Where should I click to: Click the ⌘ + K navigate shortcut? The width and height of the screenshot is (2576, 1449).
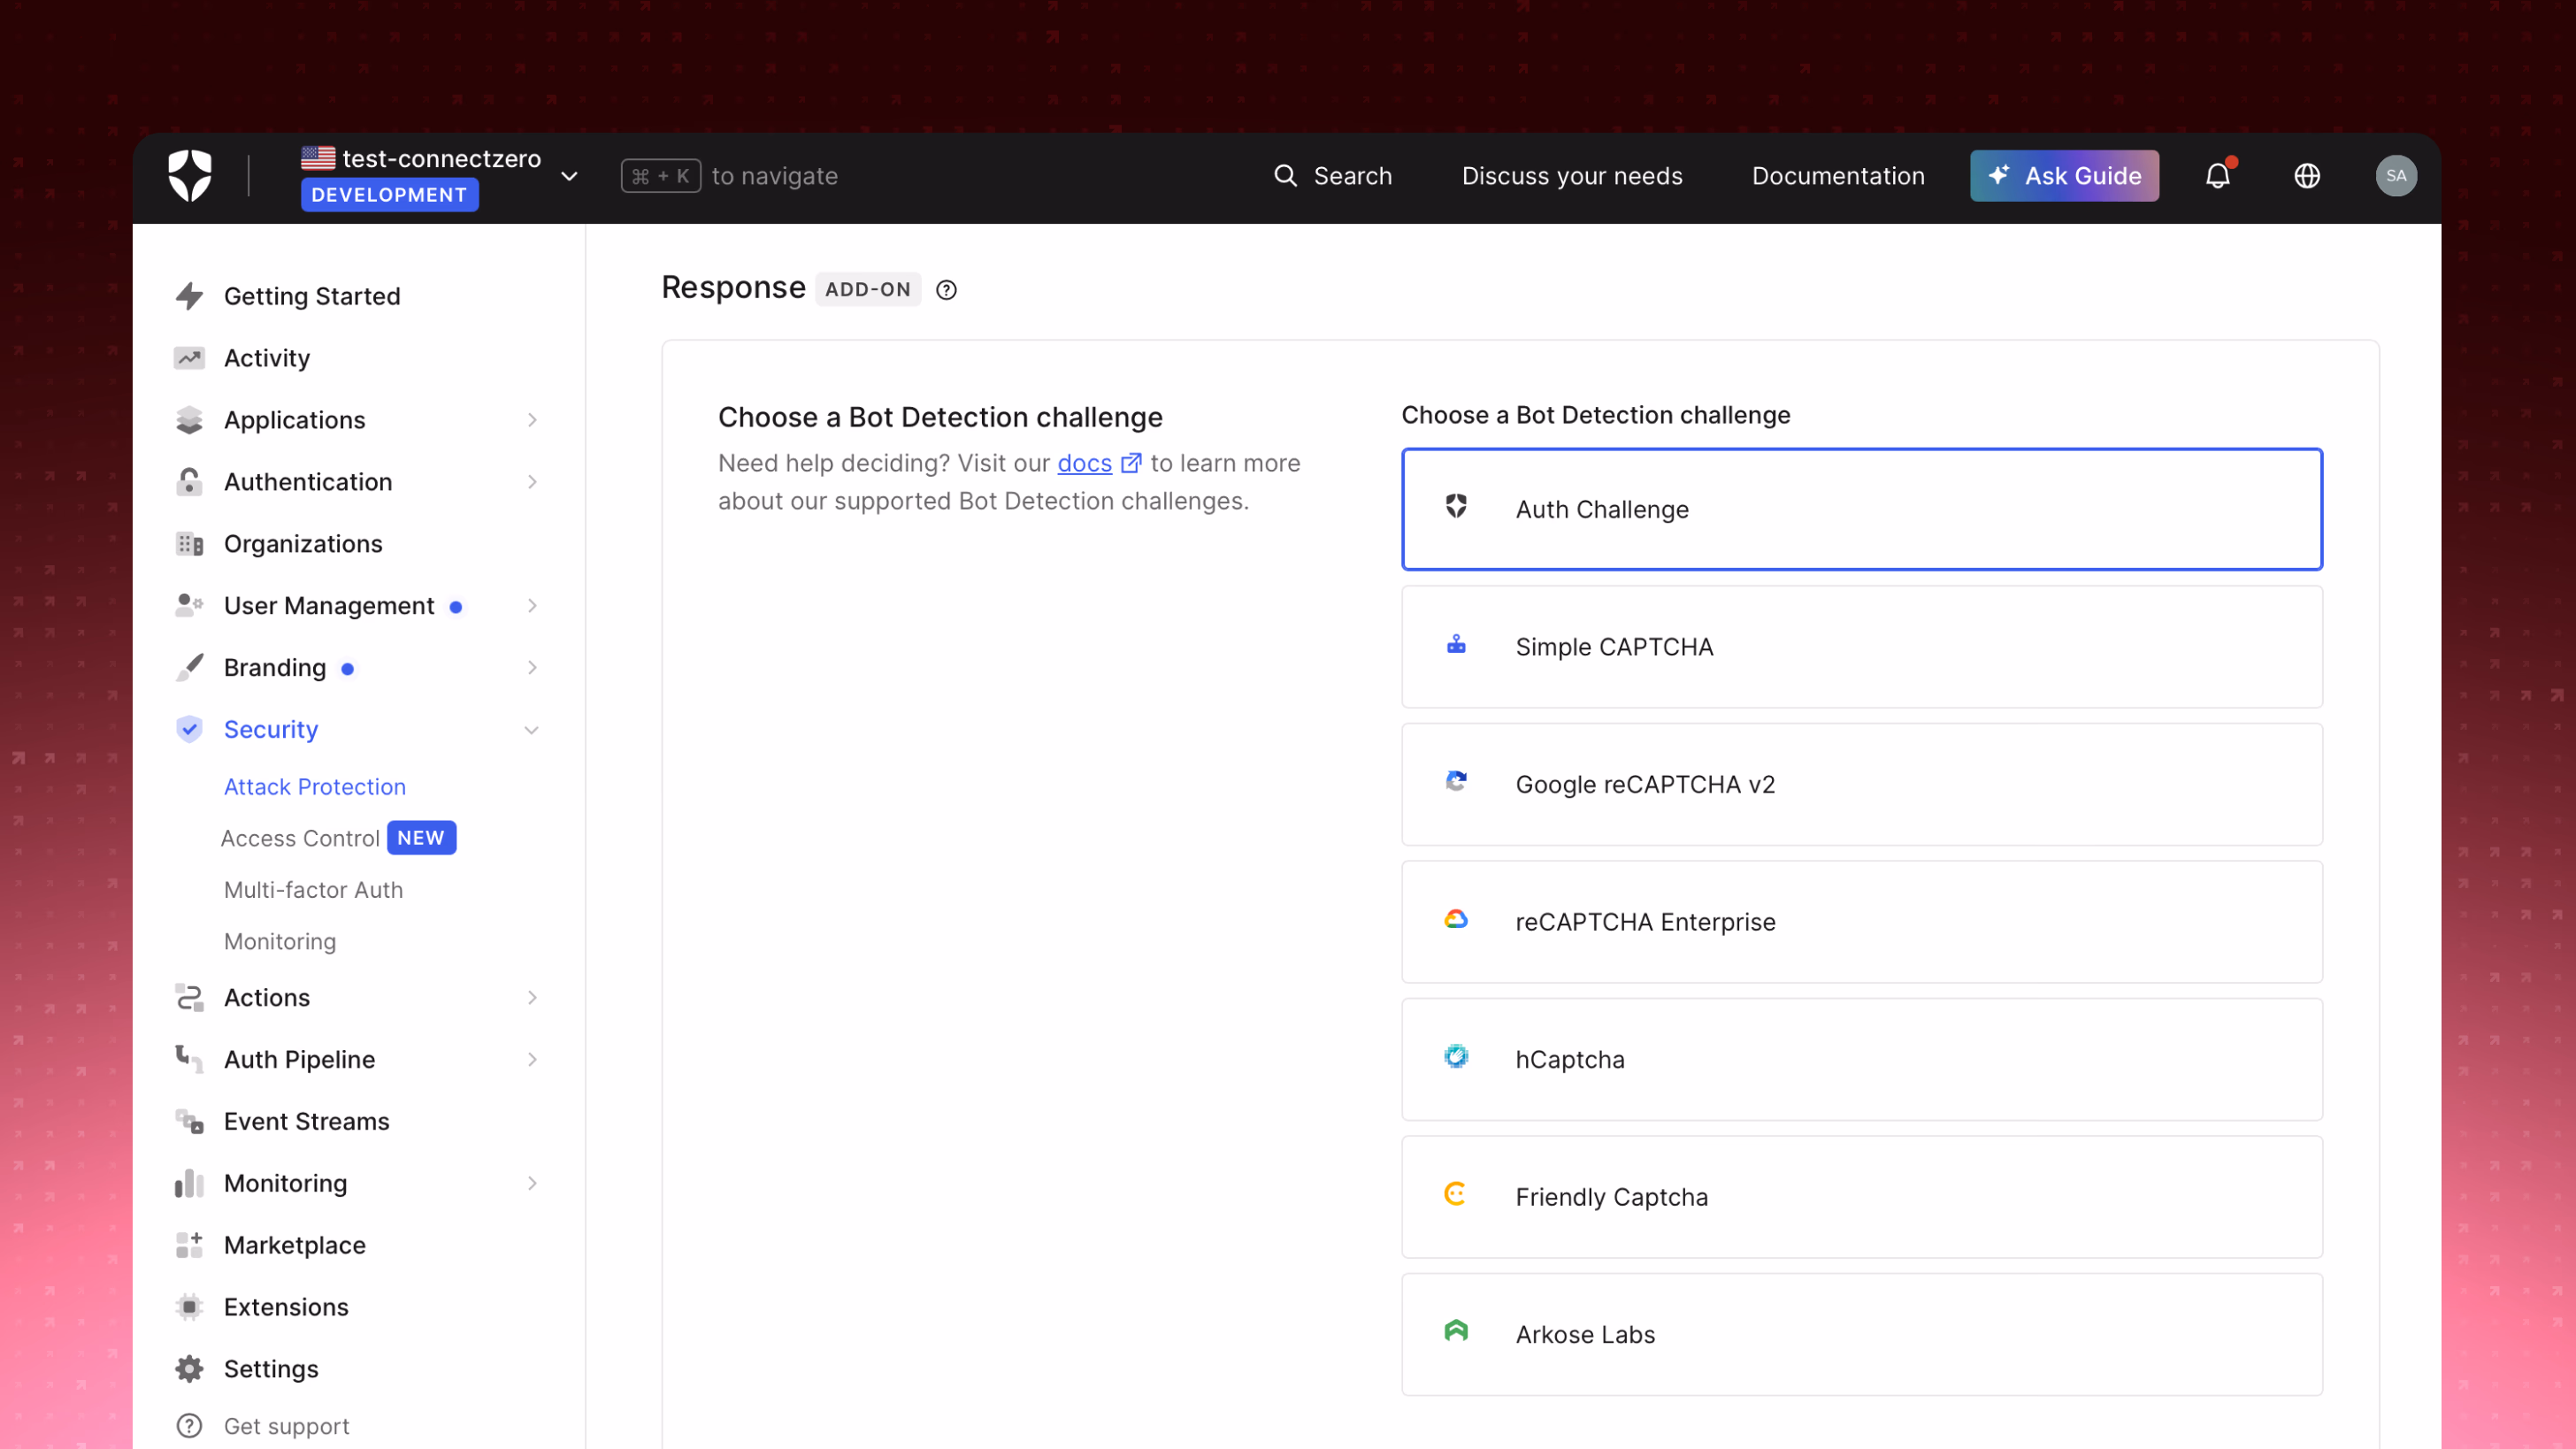tap(661, 176)
